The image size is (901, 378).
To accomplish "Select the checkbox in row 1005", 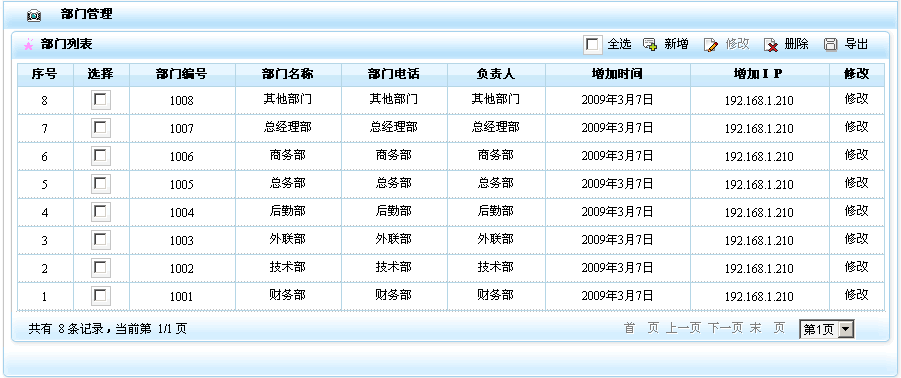I will (101, 184).
